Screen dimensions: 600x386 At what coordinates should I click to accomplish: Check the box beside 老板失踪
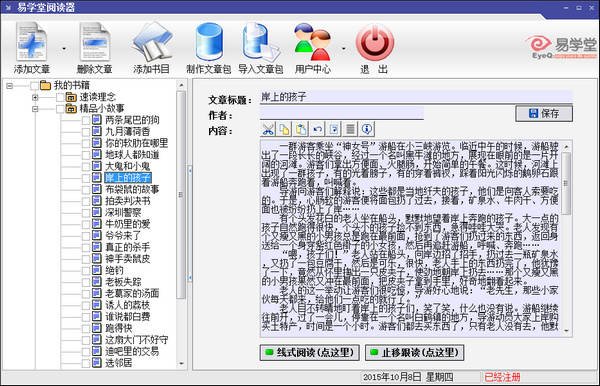(x=86, y=282)
